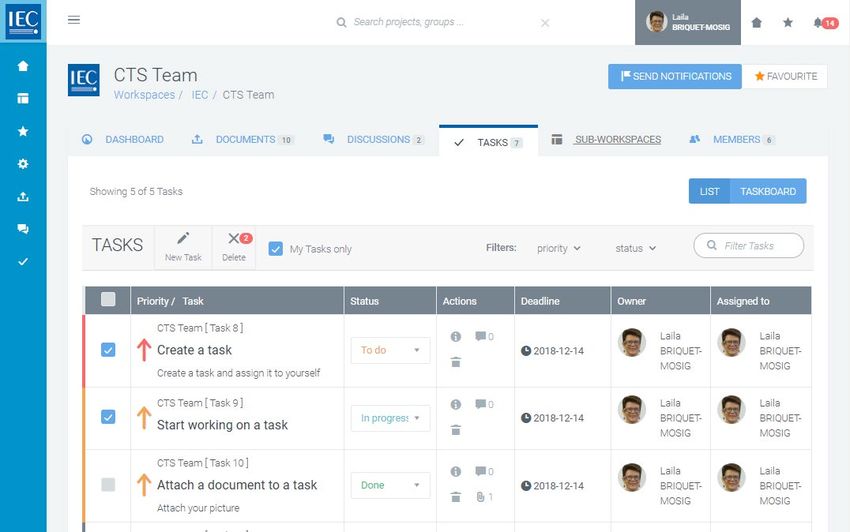Uncheck the Create a task checkbox
850x532 pixels.
pos(108,350)
